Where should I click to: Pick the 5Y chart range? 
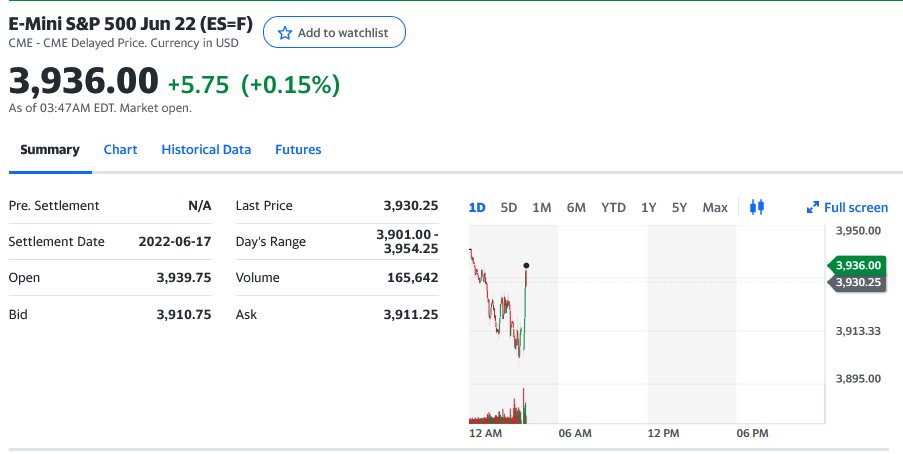(x=680, y=207)
